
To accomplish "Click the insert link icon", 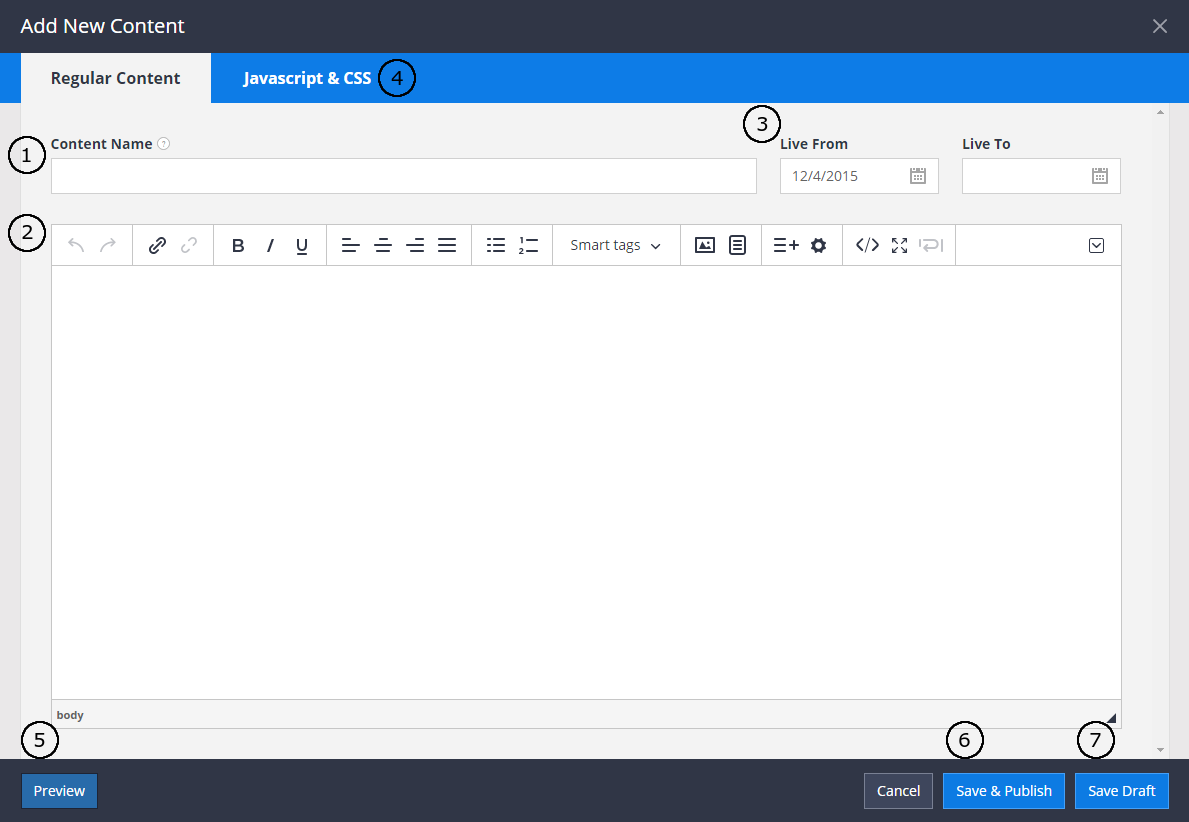I will (157, 245).
